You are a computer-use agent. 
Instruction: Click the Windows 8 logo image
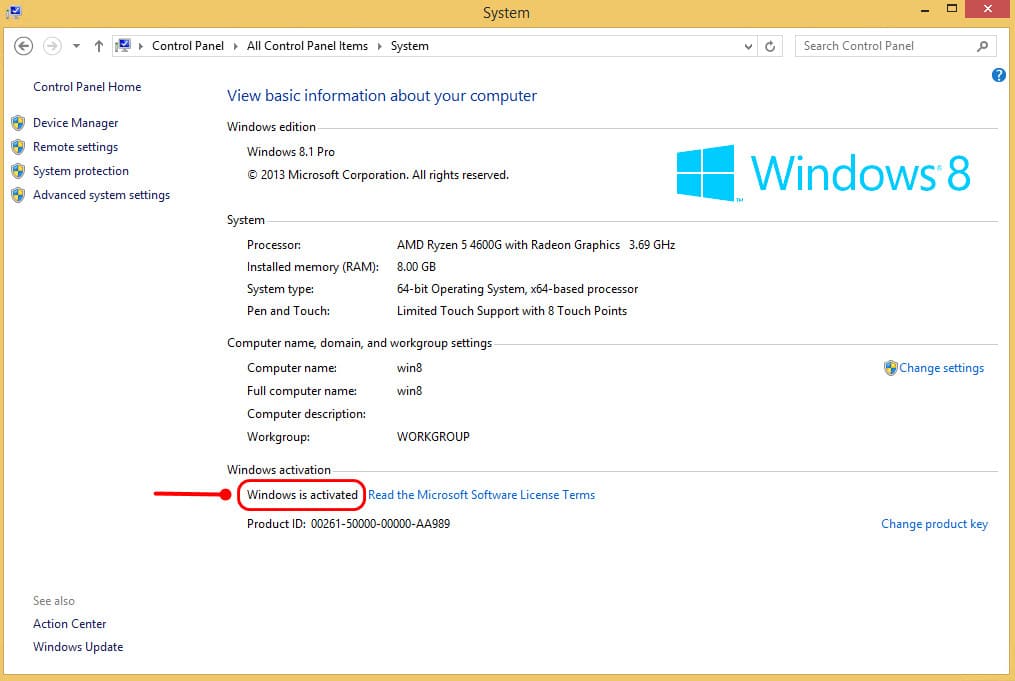pyautogui.click(x=823, y=173)
